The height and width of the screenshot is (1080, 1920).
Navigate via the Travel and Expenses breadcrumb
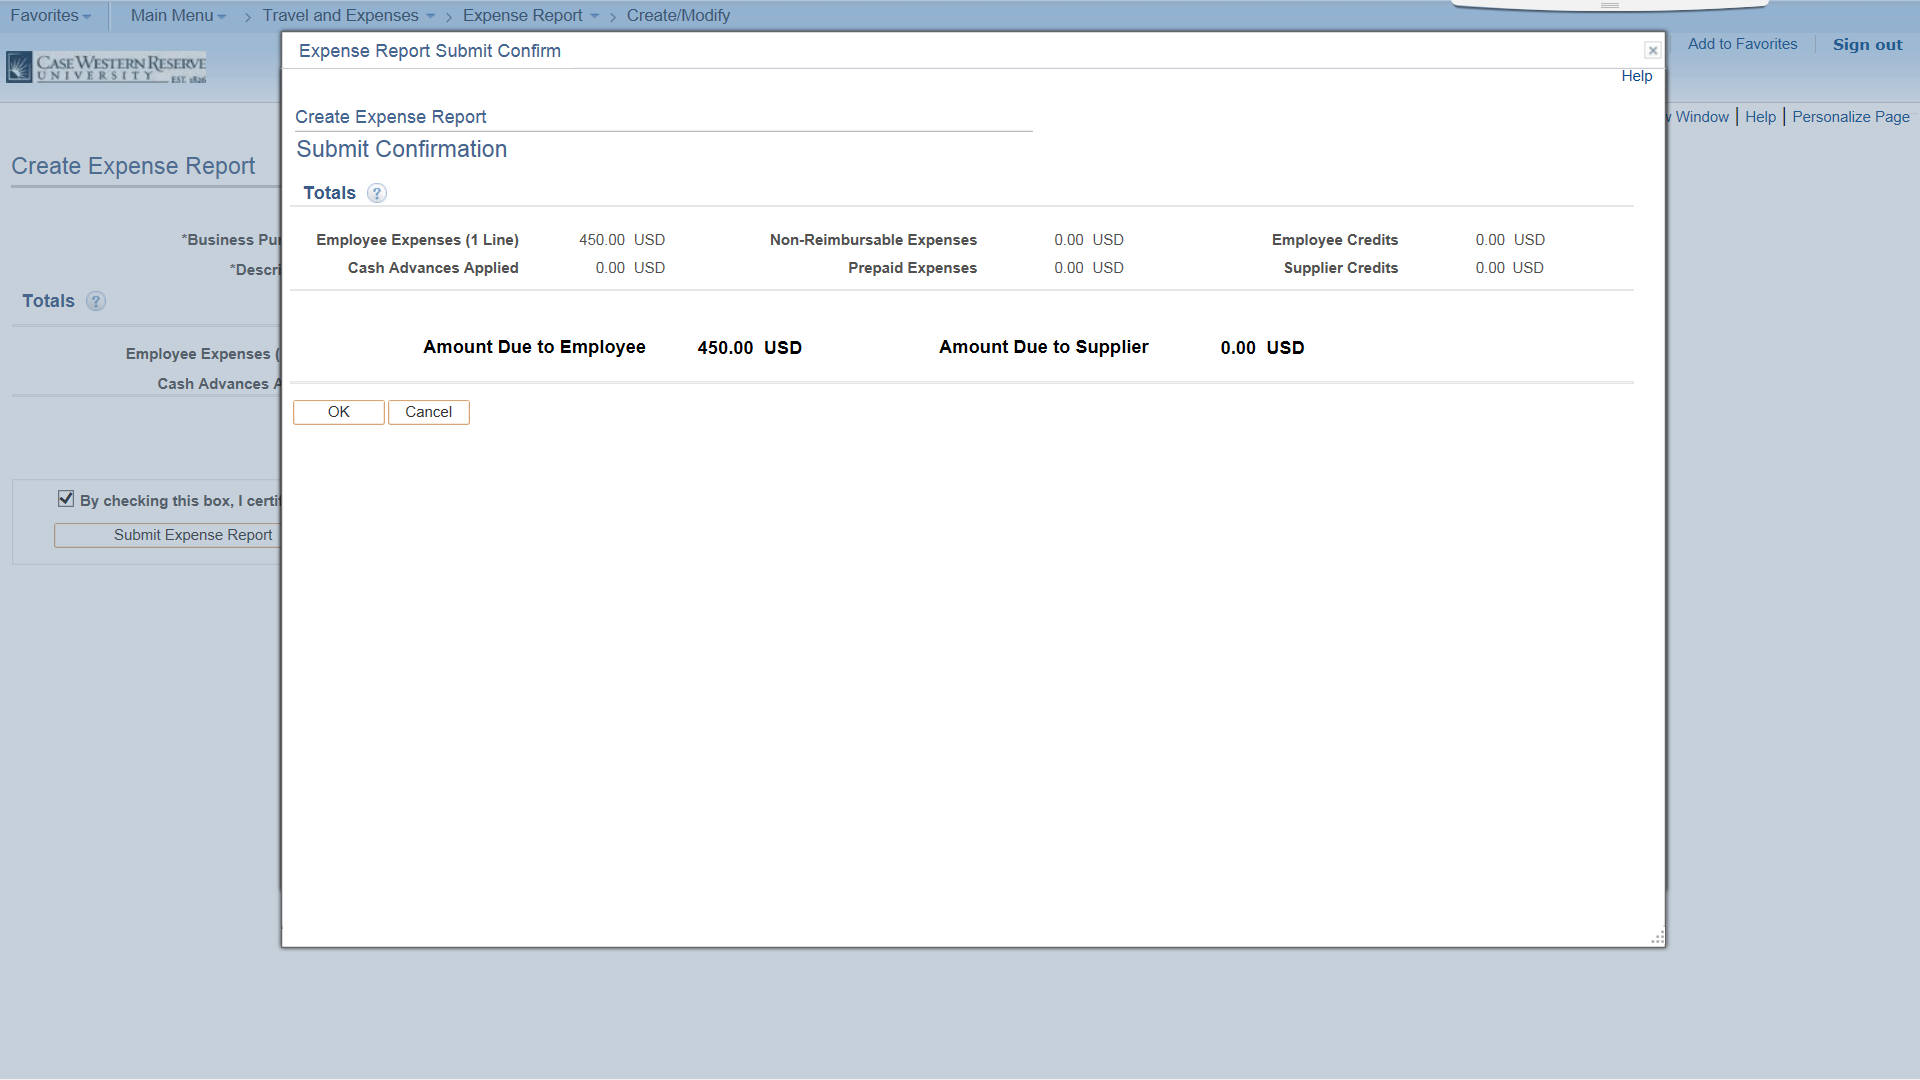pos(340,15)
